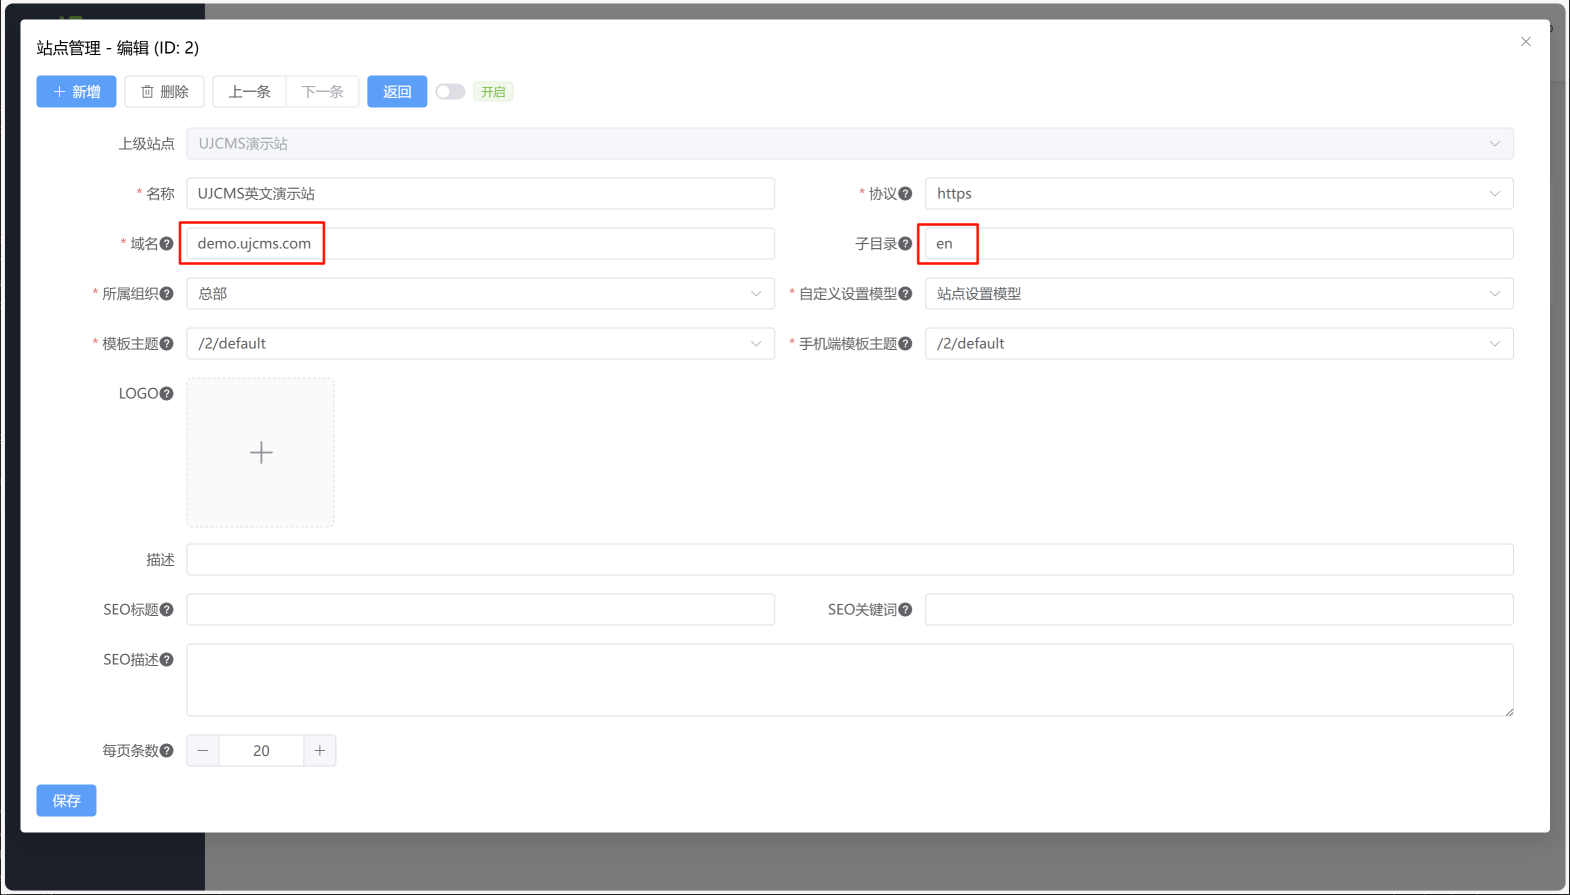The width and height of the screenshot is (1570, 895).
Task: Go to previous record with 上一条
Action: pos(249,92)
